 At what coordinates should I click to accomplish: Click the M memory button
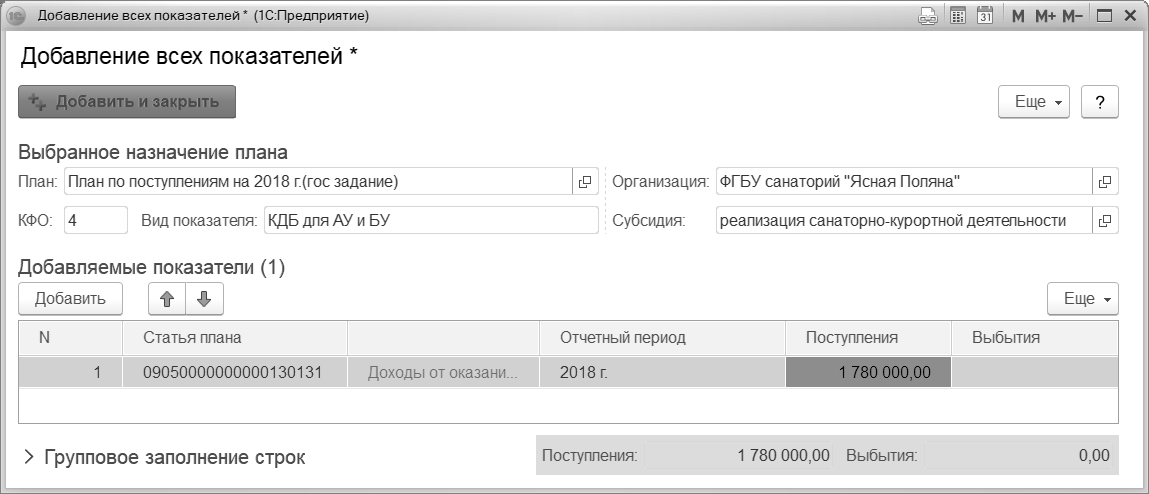tap(1018, 16)
